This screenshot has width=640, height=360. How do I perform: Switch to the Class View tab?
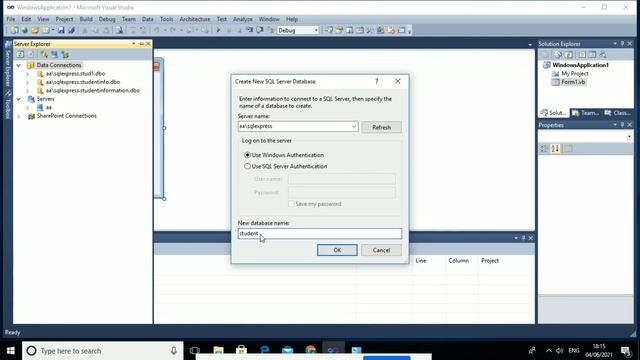(x=618, y=113)
